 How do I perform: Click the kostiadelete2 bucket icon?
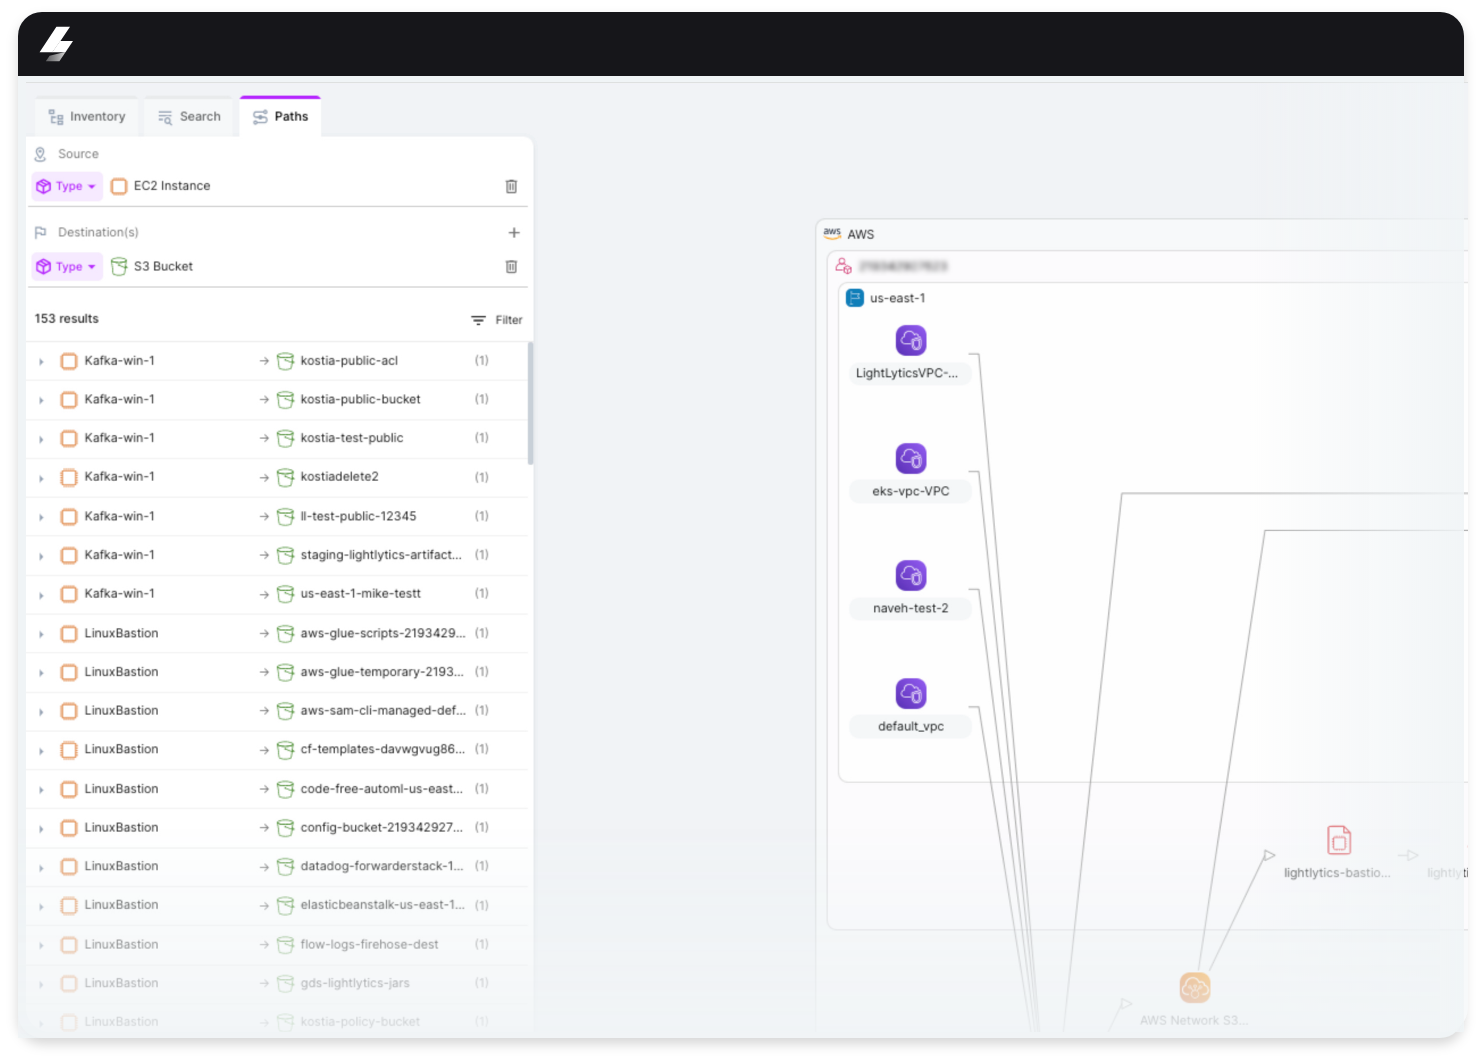285,478
